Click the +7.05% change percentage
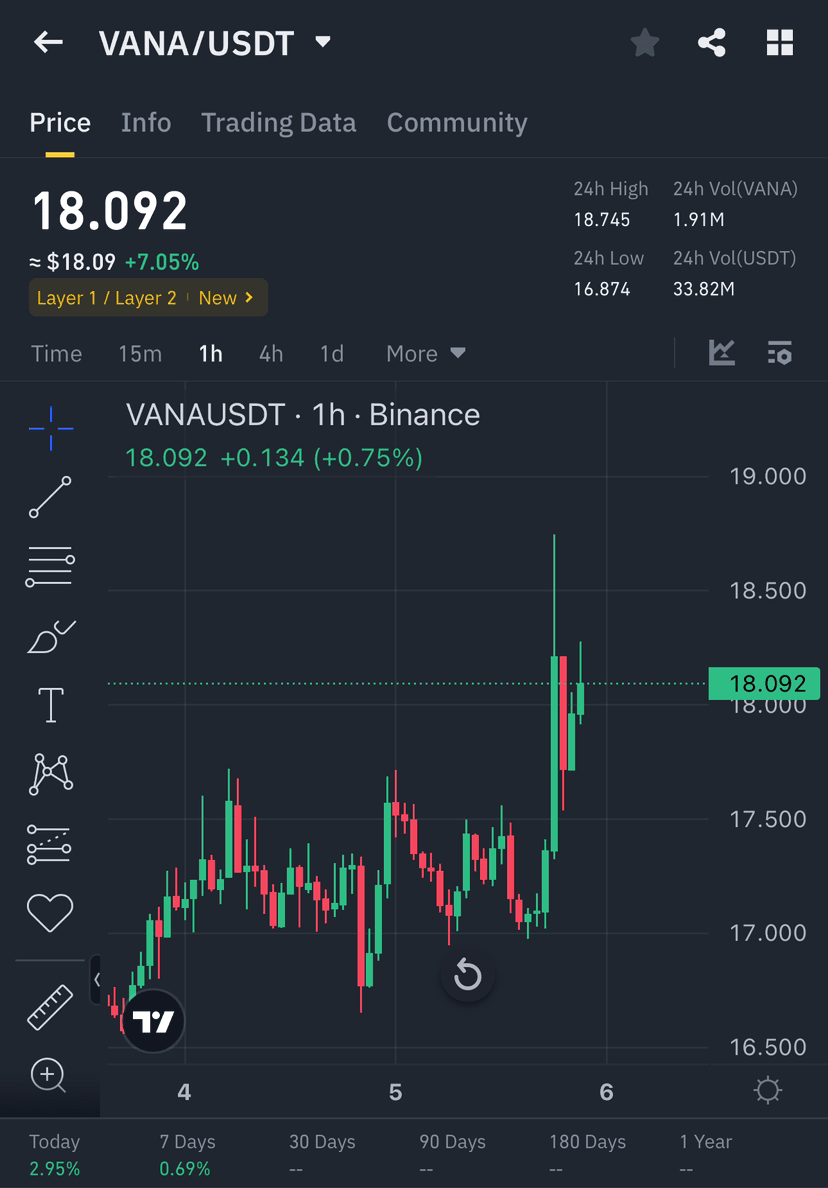This screenshot has width=828, height=1188. [x=162, y=262]
